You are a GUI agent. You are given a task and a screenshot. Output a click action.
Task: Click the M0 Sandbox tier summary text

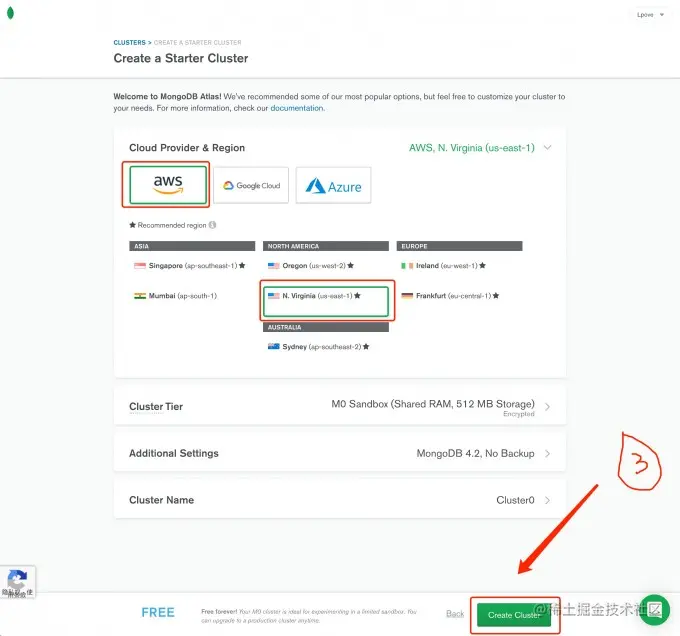pyautogui.click(x=433, y=404)
